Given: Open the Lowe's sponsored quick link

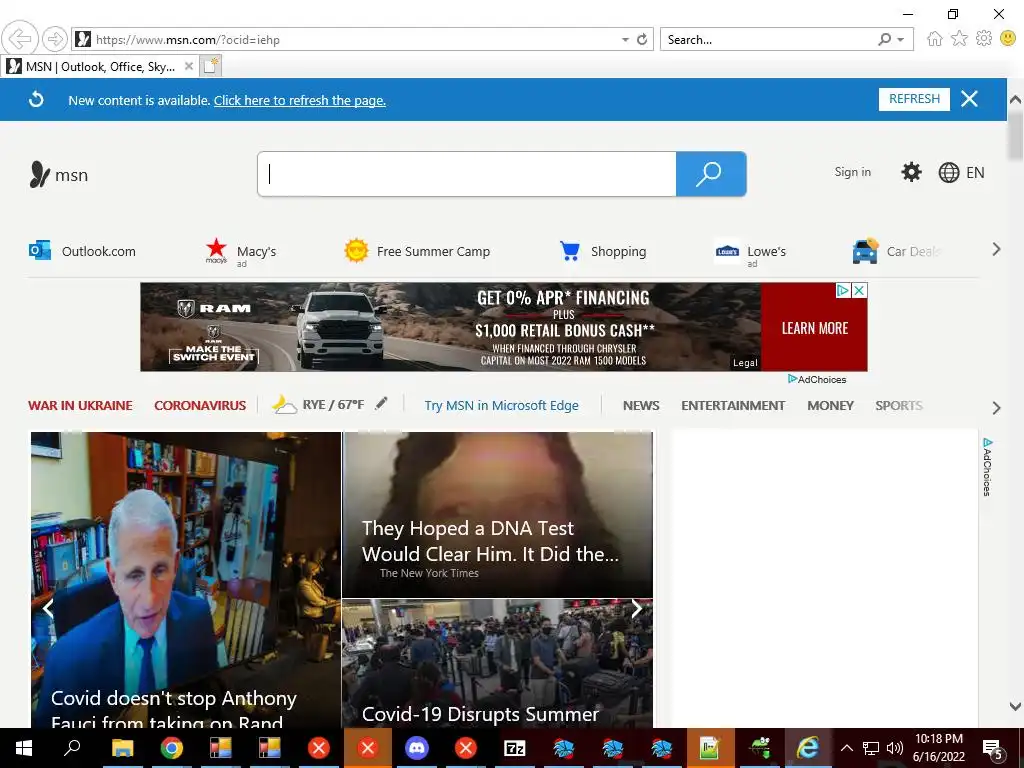Looking at the screenshot, I should 750,252.
